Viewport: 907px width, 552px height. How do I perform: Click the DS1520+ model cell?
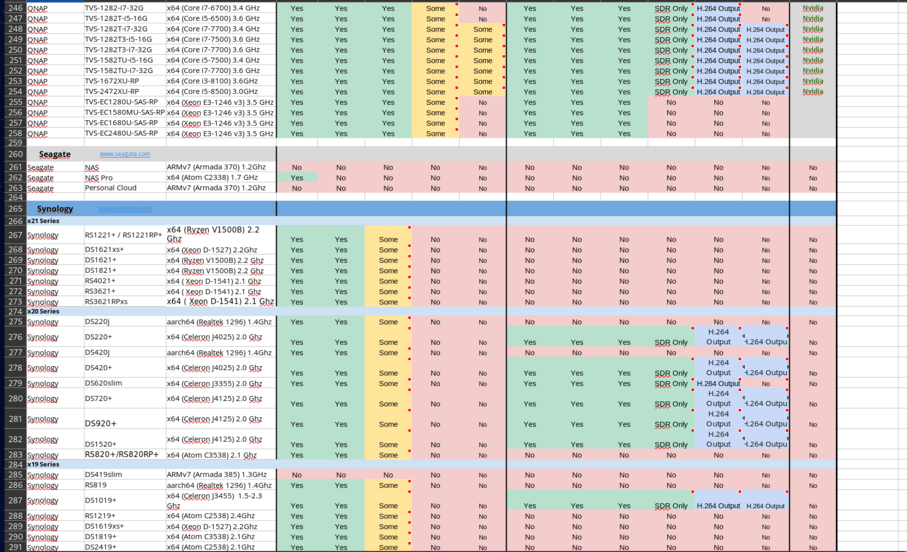pos(124,439)
